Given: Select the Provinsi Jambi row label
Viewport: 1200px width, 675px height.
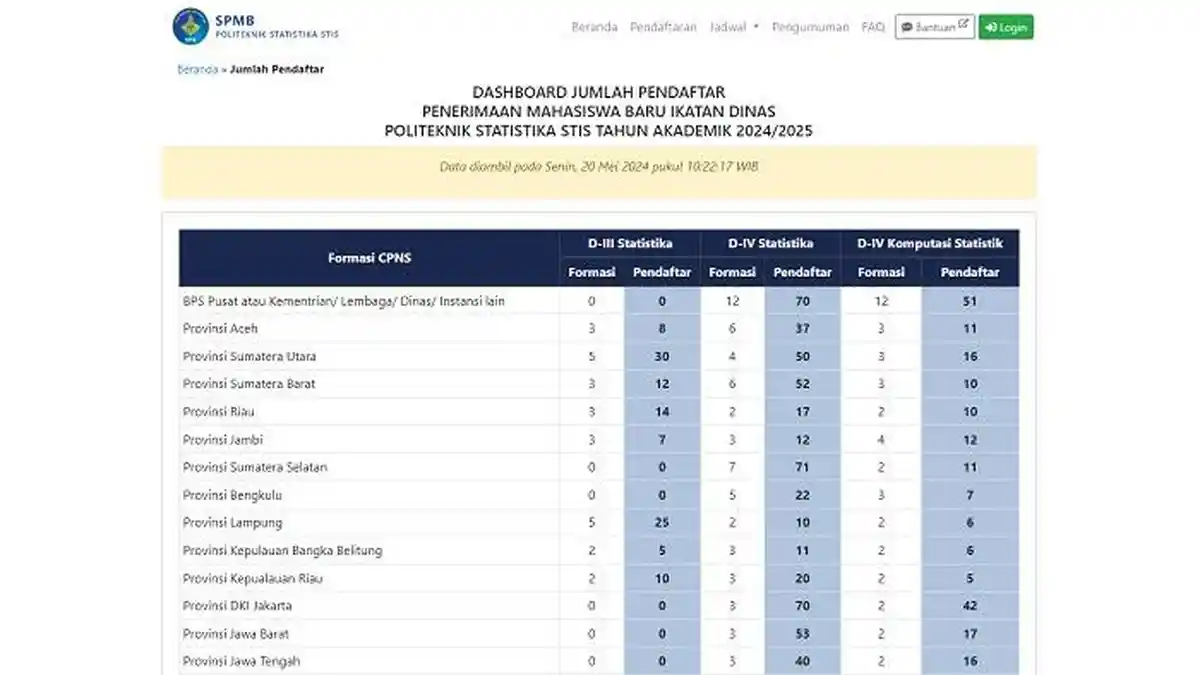Looking at the screenshot, I should 222,439.
